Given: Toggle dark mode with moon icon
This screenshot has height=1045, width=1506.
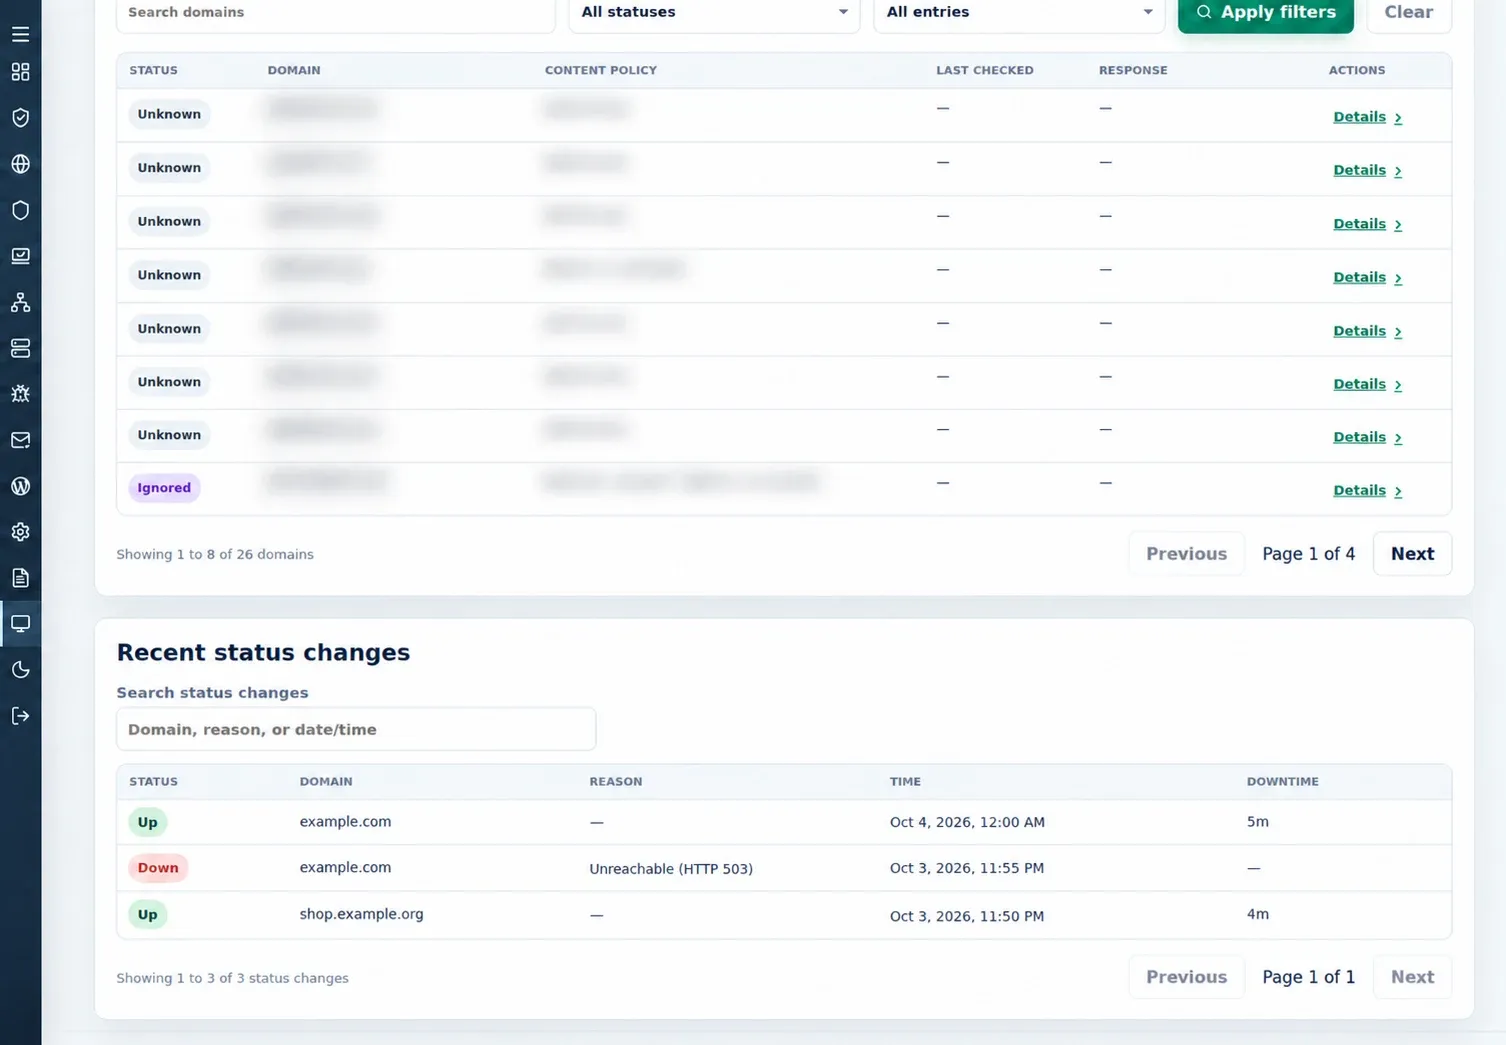Looking at the screenshot, I should (x=20, y=670).
